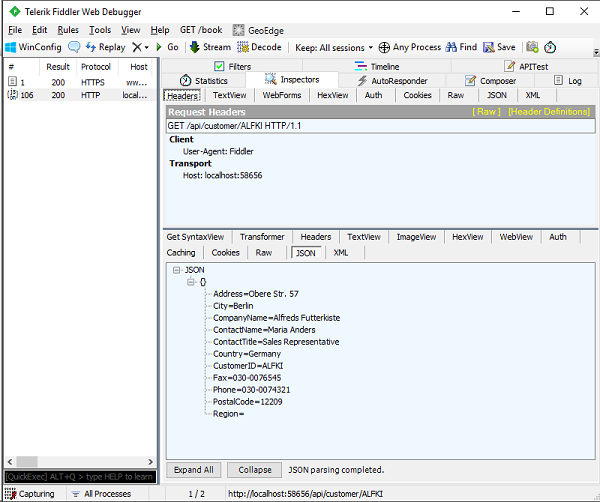This screenshot has width=600, height=502.
Task: Open the Log tab
Action: point(567,81)
